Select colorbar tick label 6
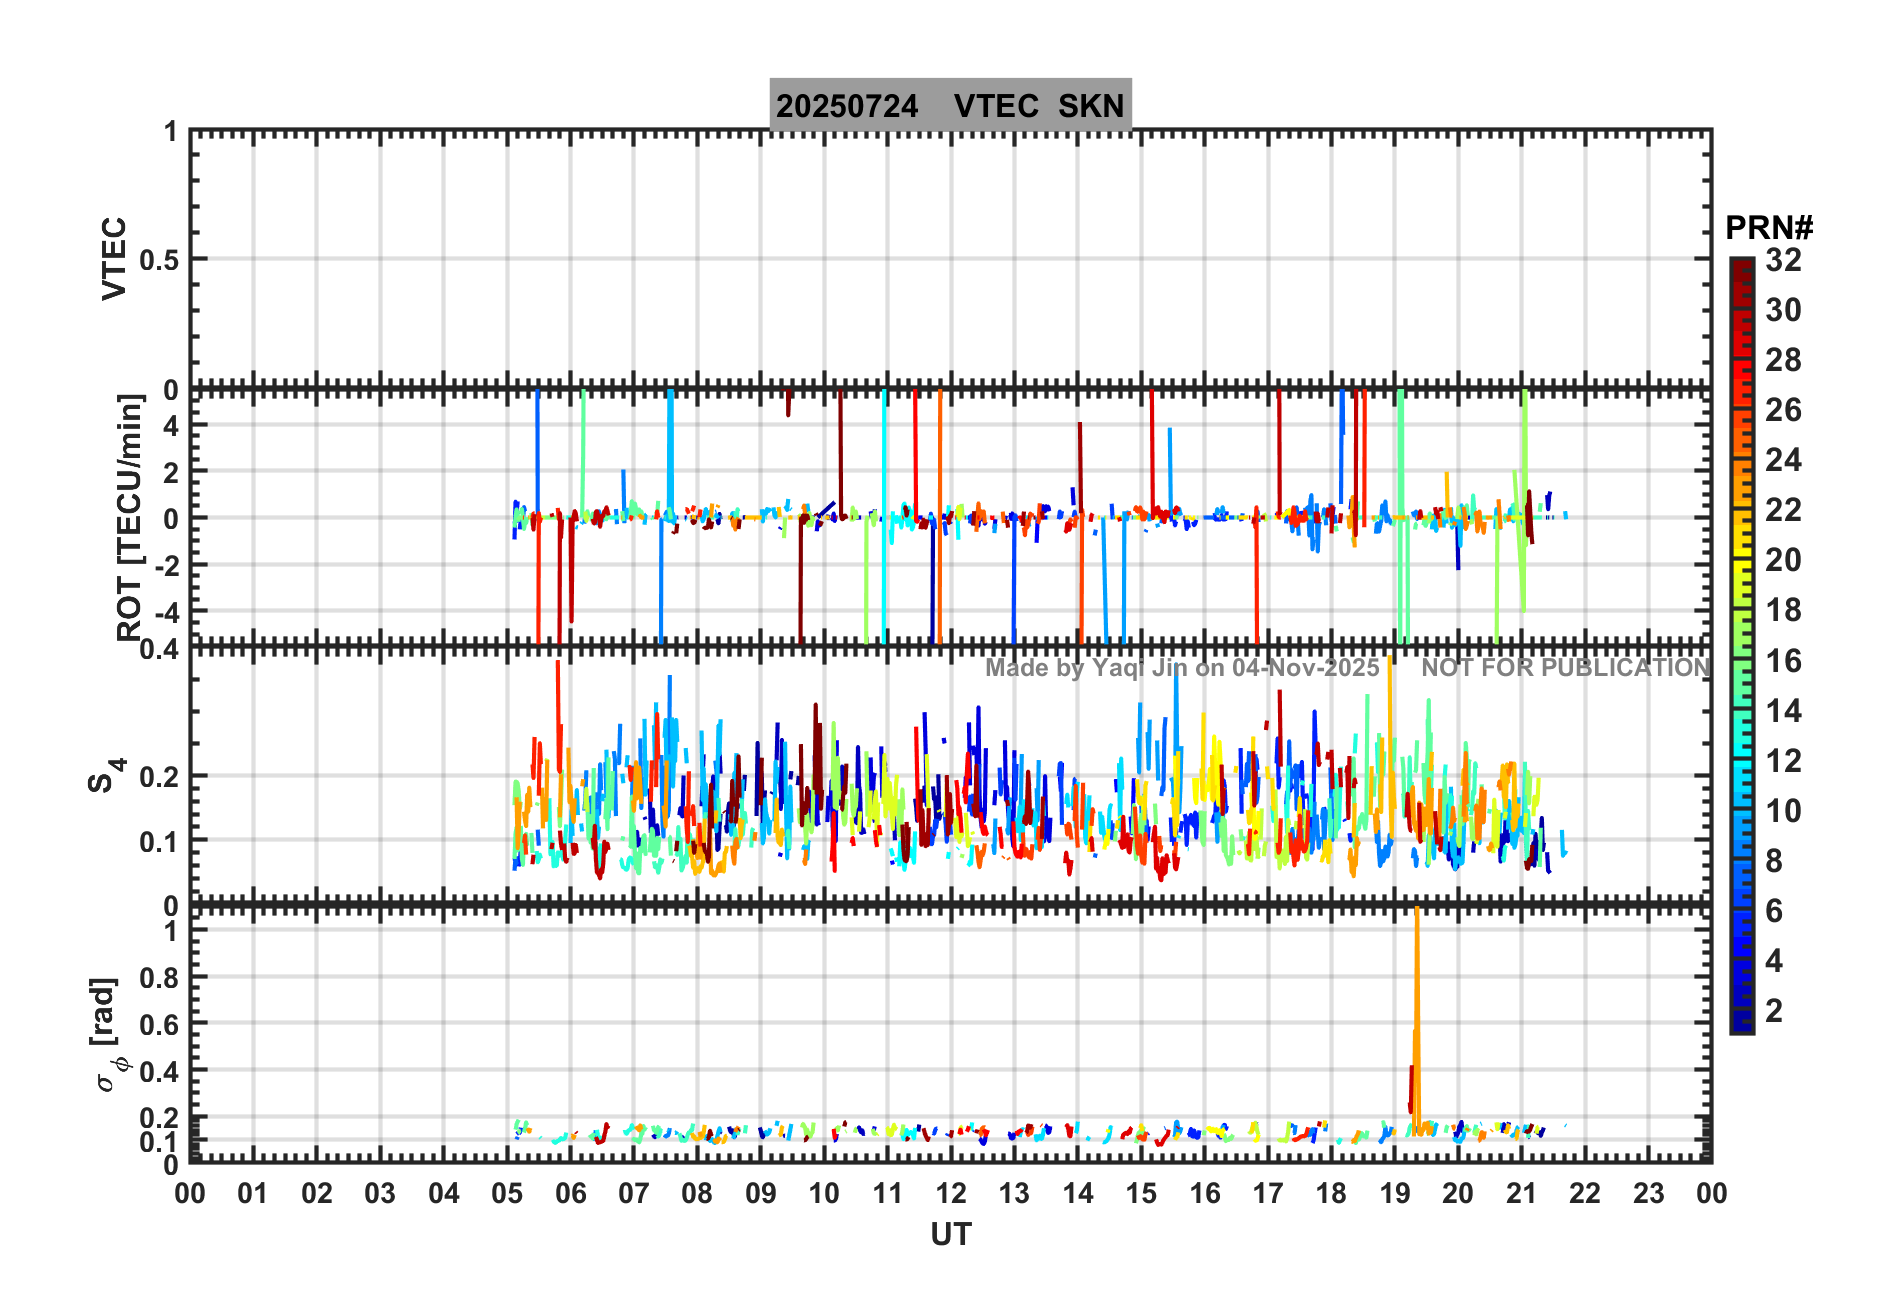 click(1774, 911)
